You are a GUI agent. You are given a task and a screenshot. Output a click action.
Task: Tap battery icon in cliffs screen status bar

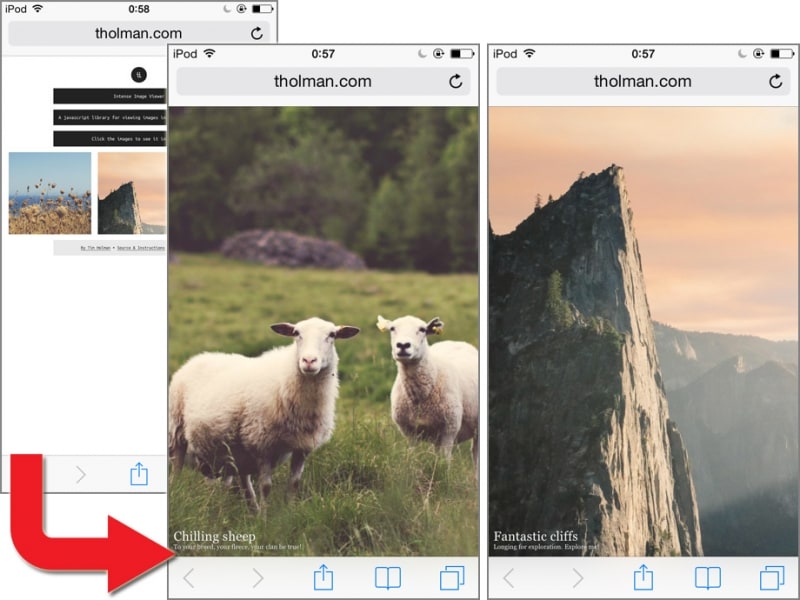pyautogui.click(x=782, y=53)
